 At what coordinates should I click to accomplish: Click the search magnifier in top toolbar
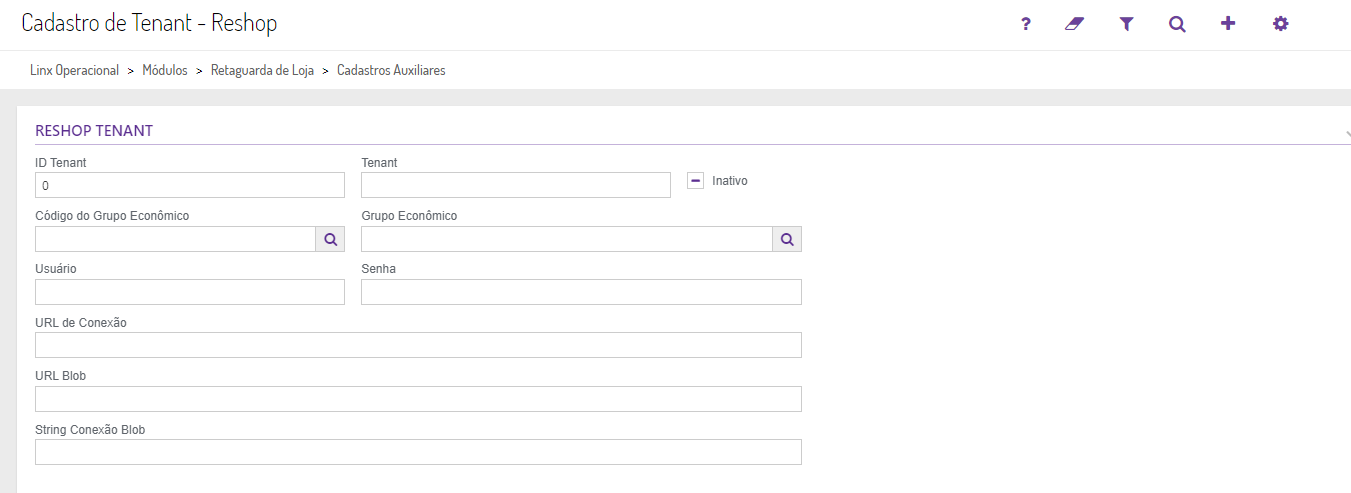1177,24
